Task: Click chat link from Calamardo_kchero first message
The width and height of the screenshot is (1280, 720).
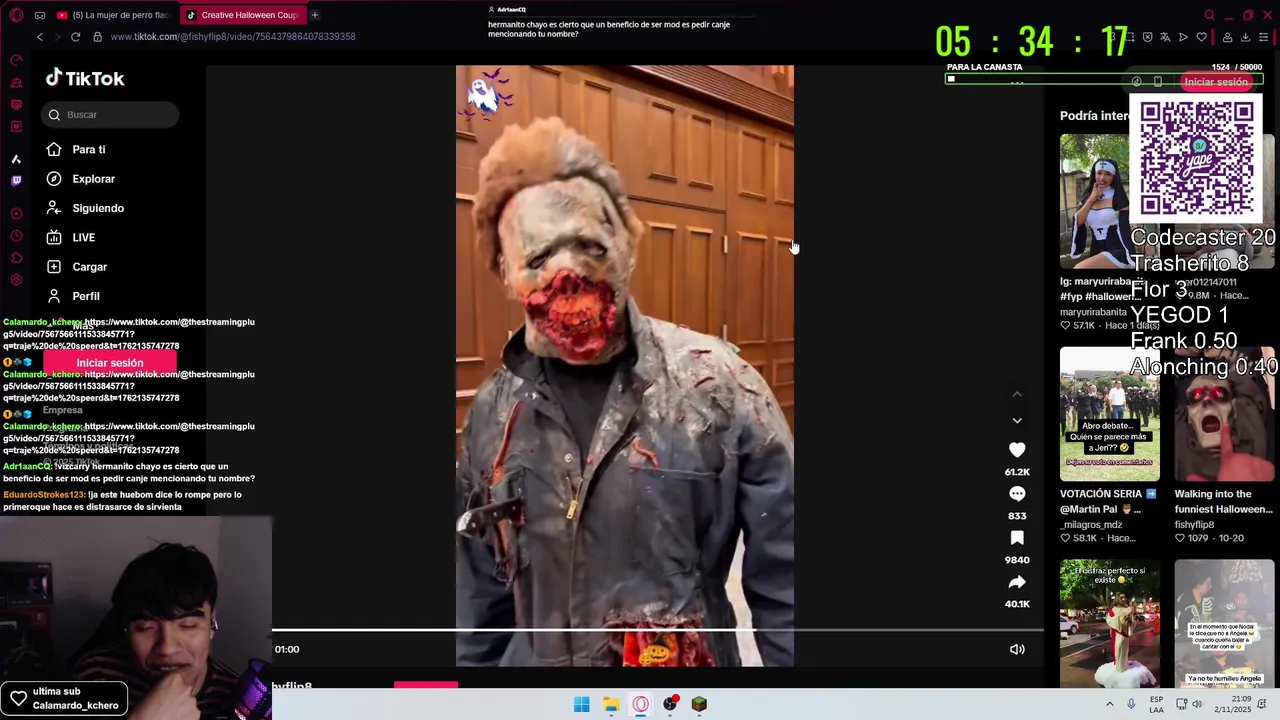Action: [x=130, y=334]
